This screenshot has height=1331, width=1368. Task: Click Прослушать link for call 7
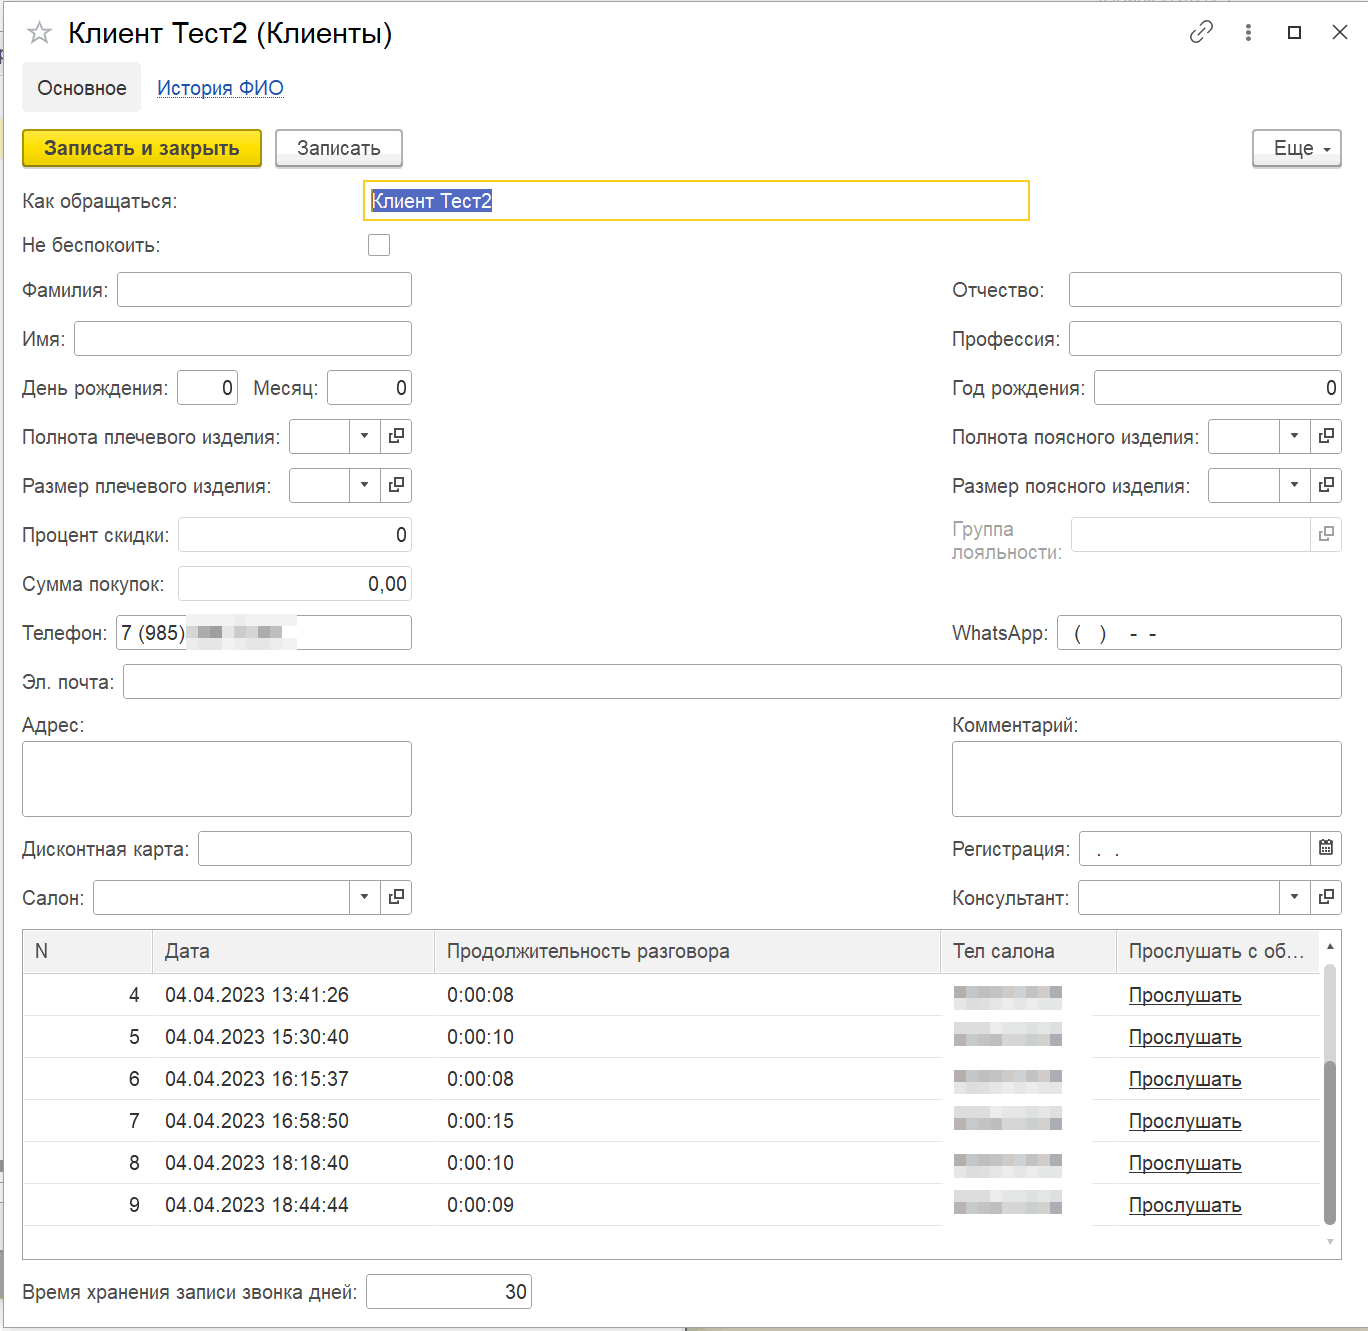[1185, 1121]
